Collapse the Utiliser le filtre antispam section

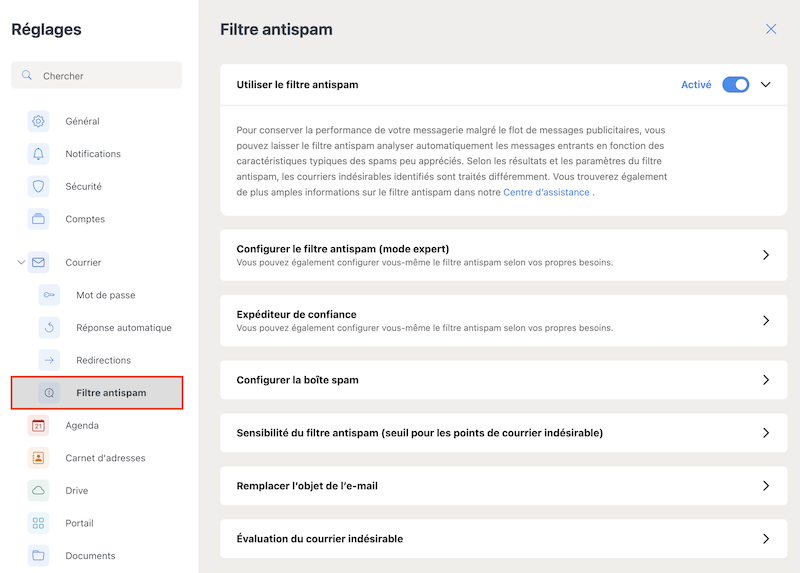click(x=765, y=85)
